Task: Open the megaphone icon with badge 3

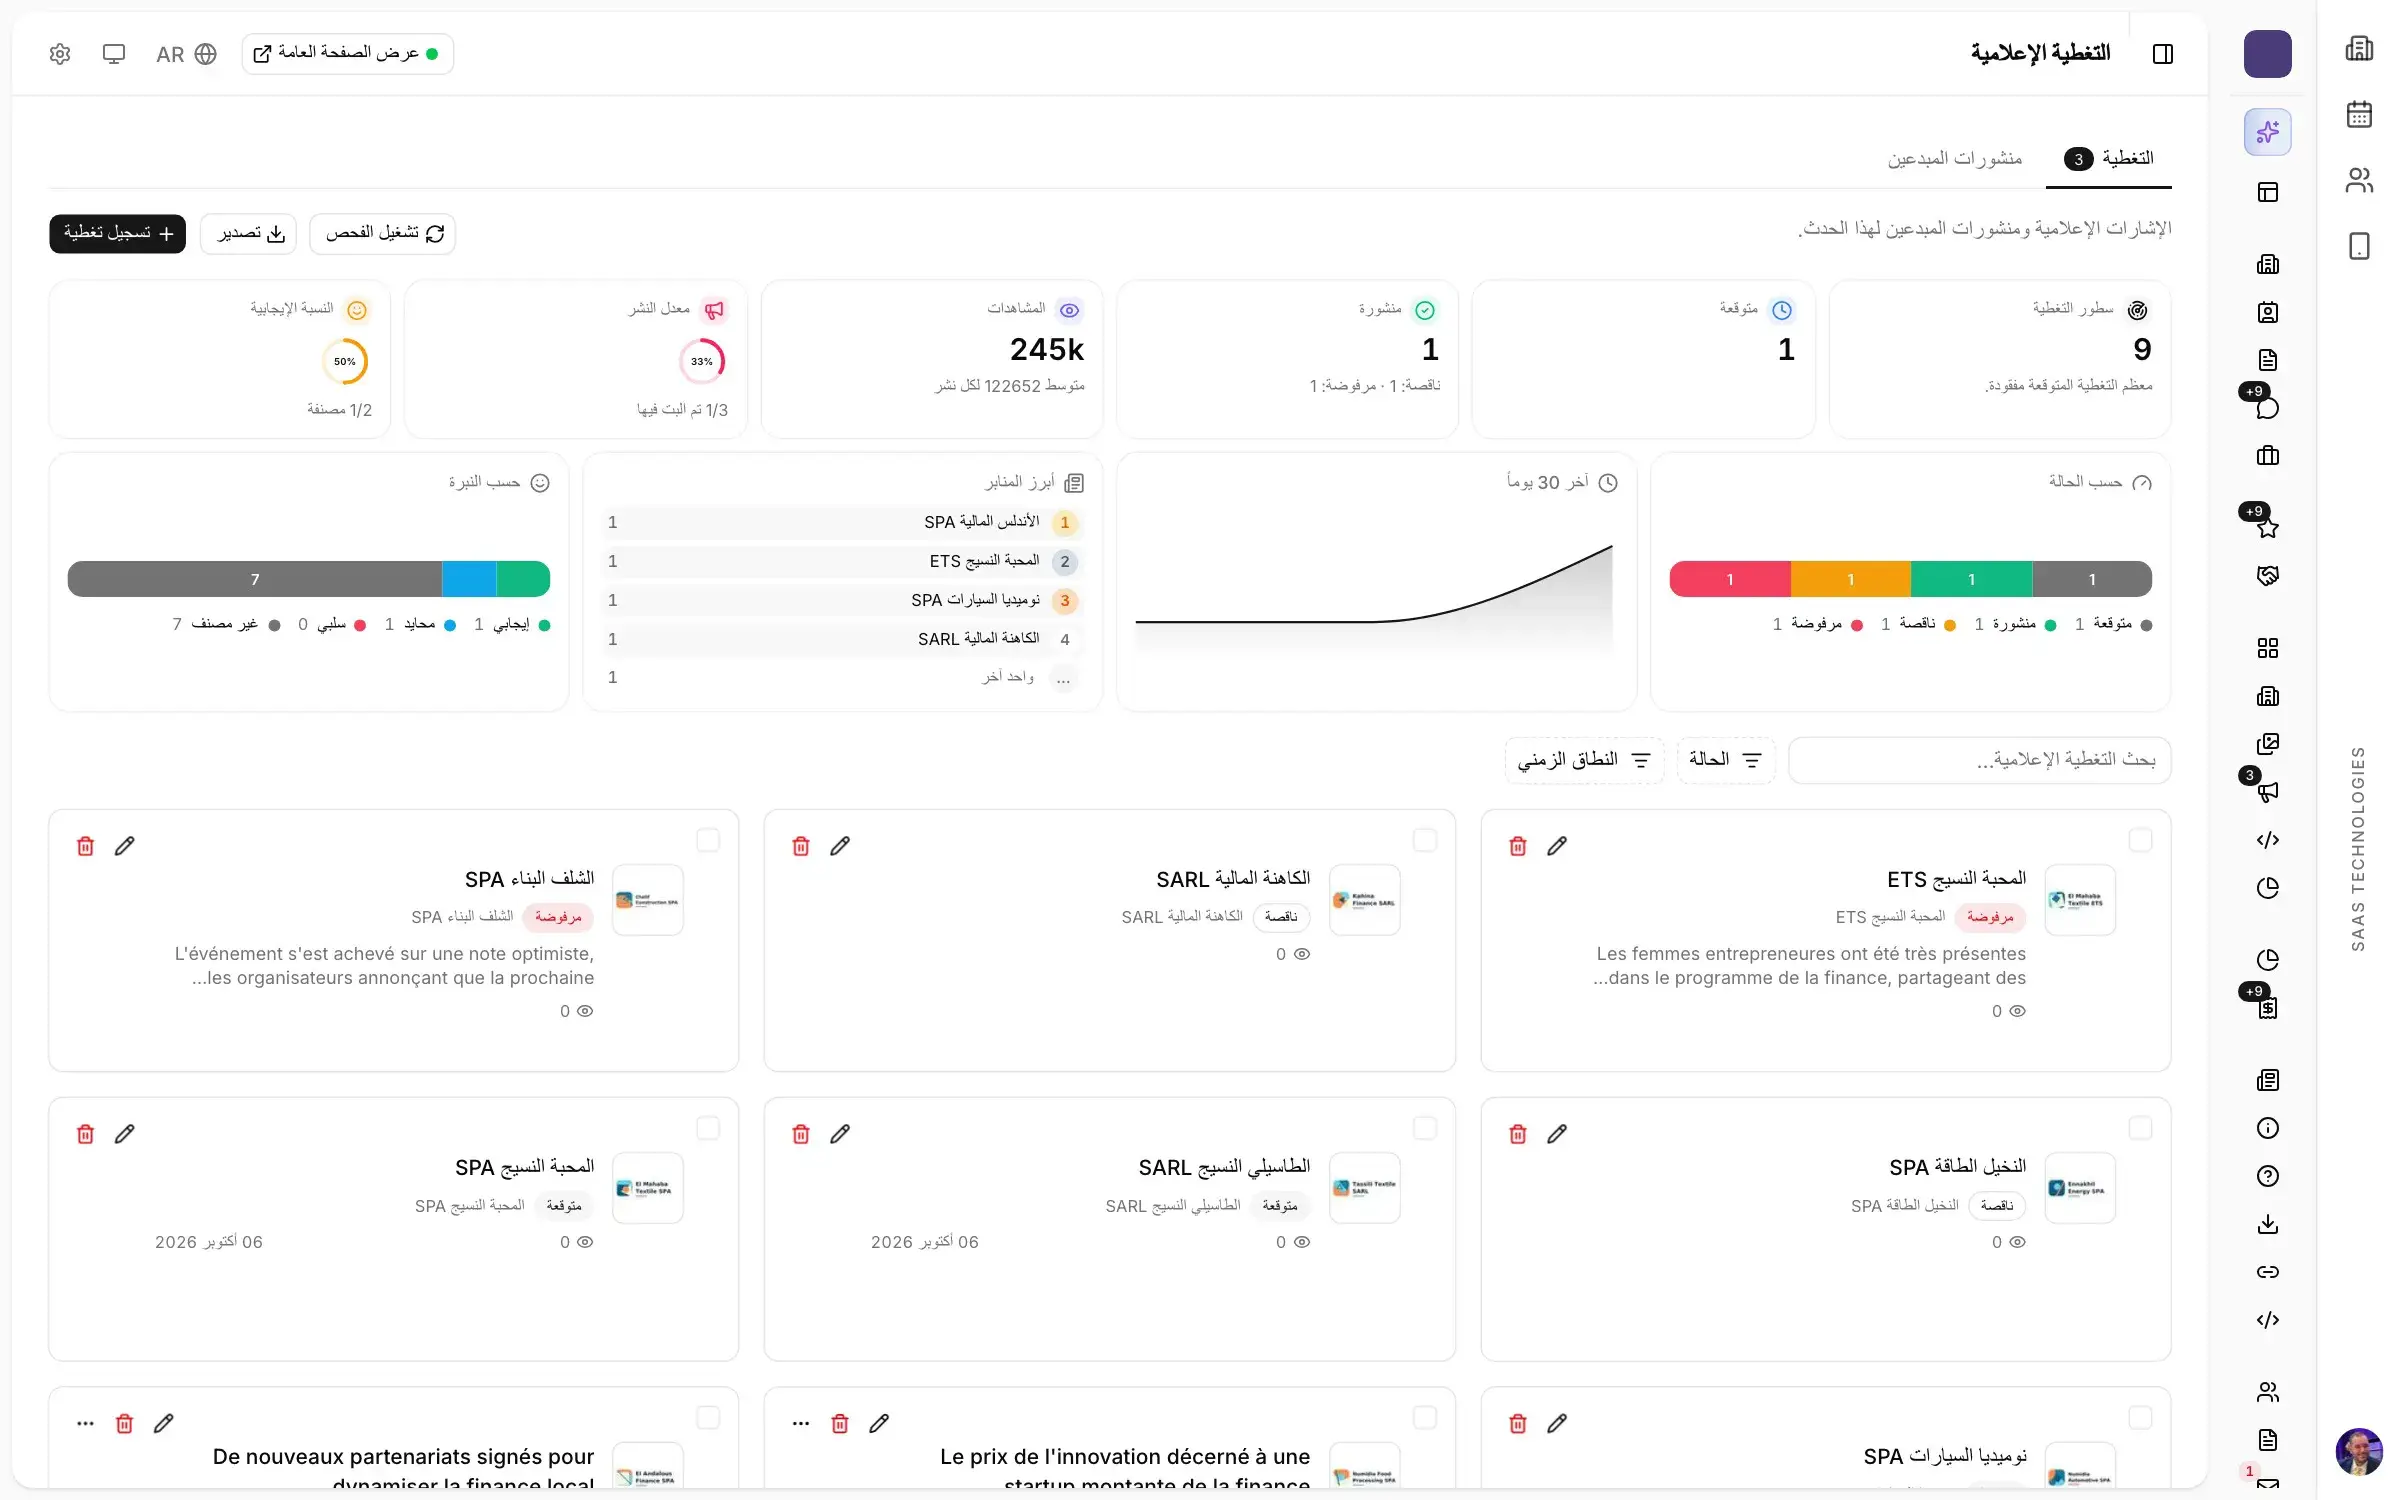Action: tap(2267, 792)
